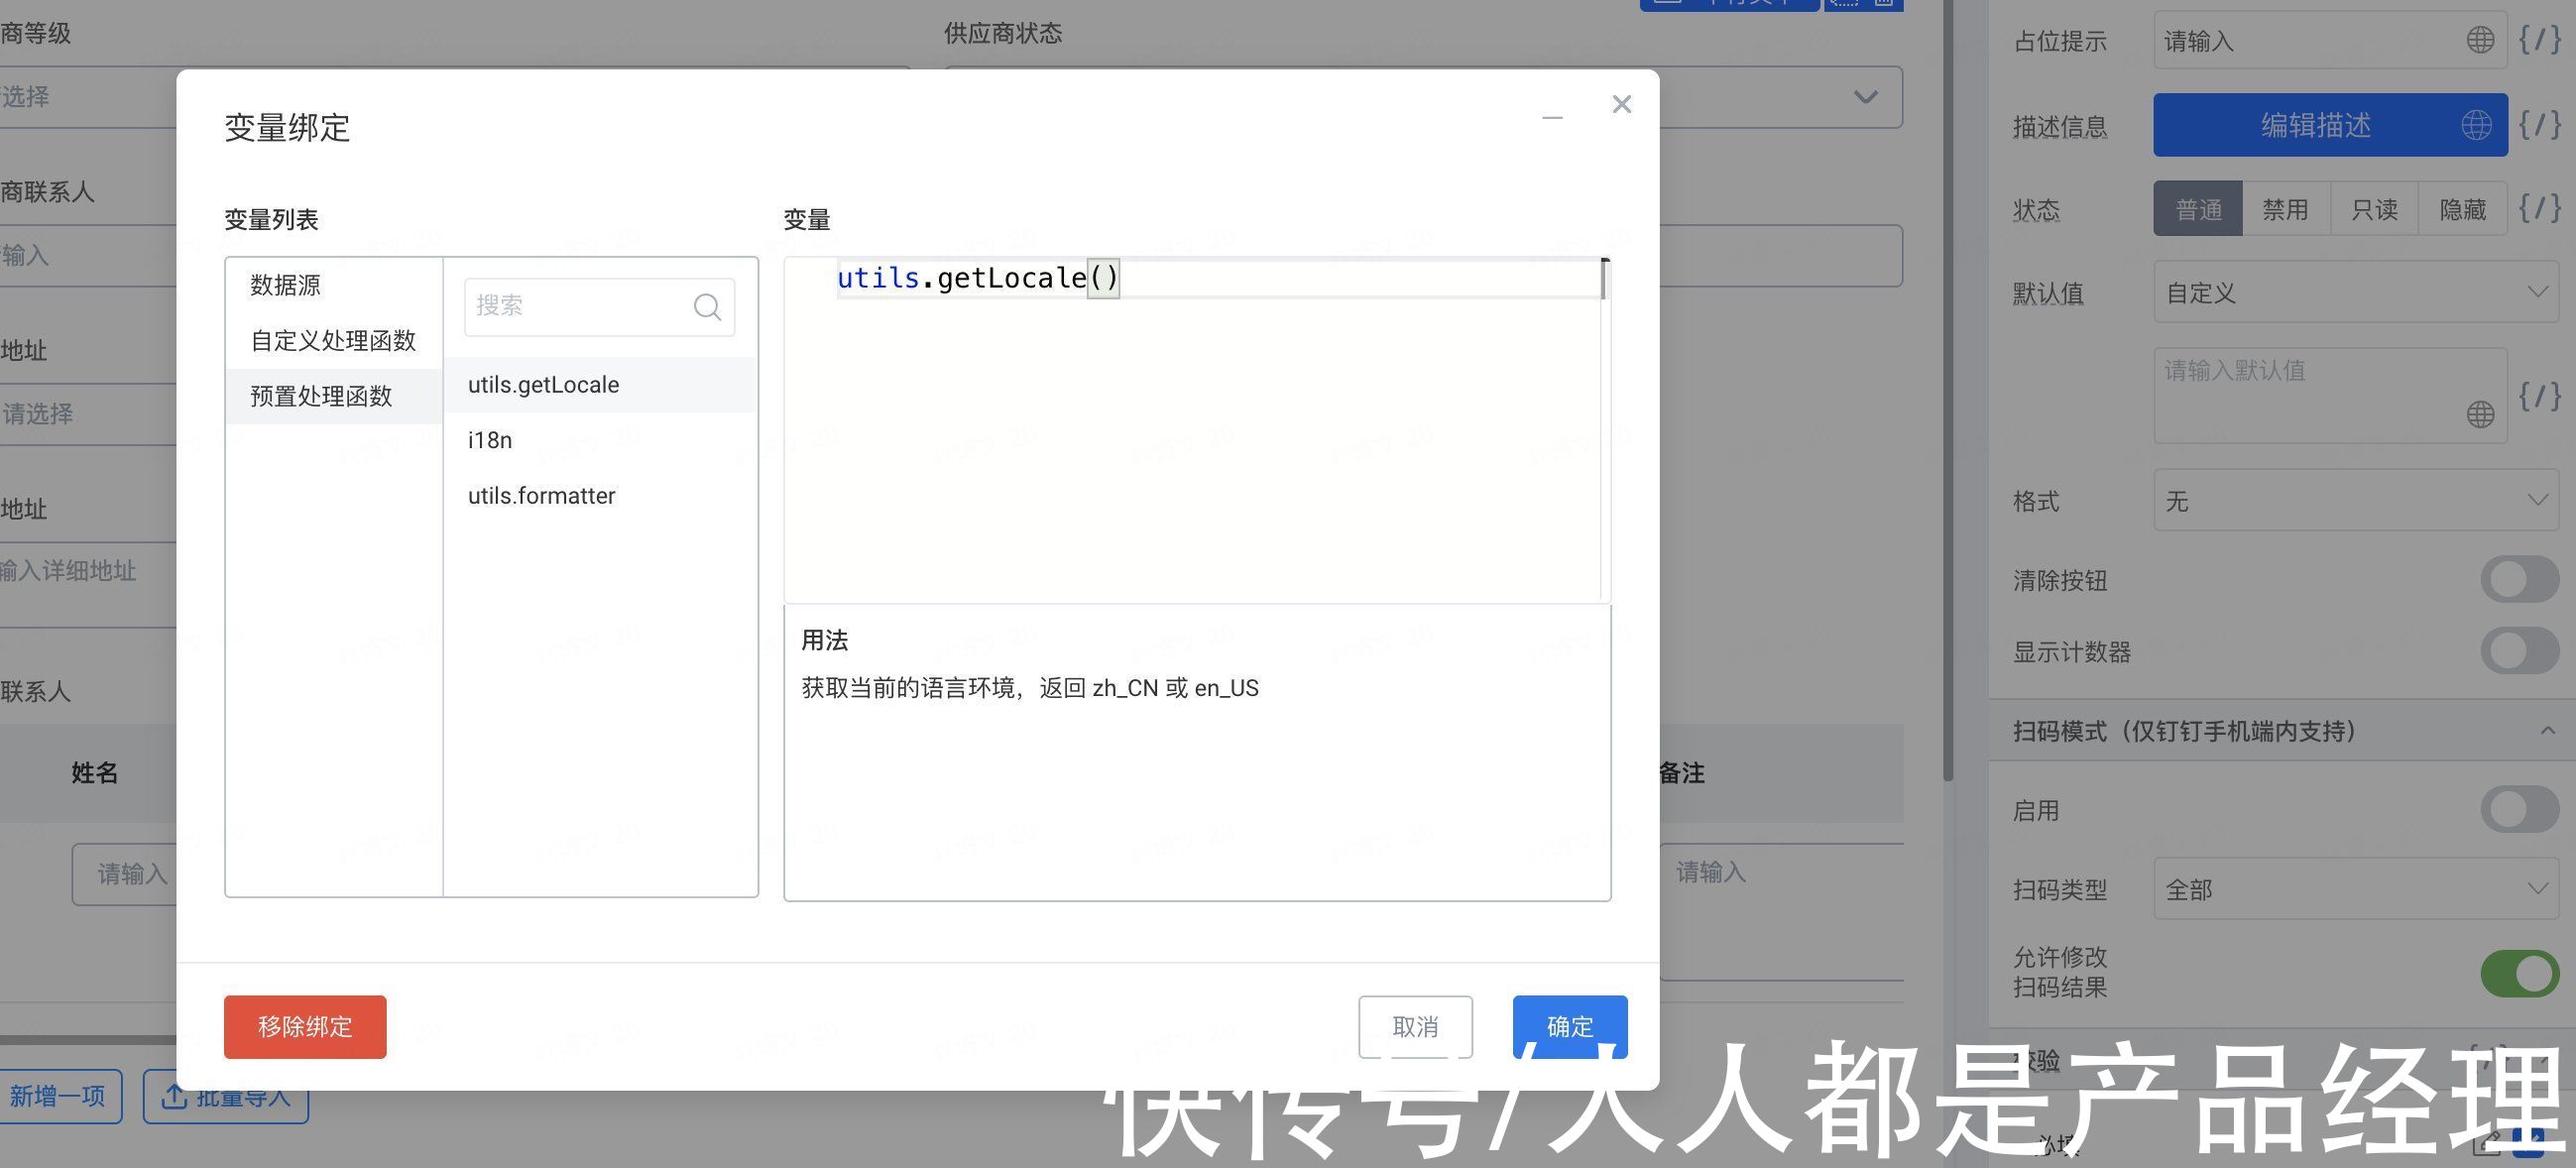Focus the 请输入默认值 textarea
This screenshot has width=2576, height=1168.
click(2330, 396)
